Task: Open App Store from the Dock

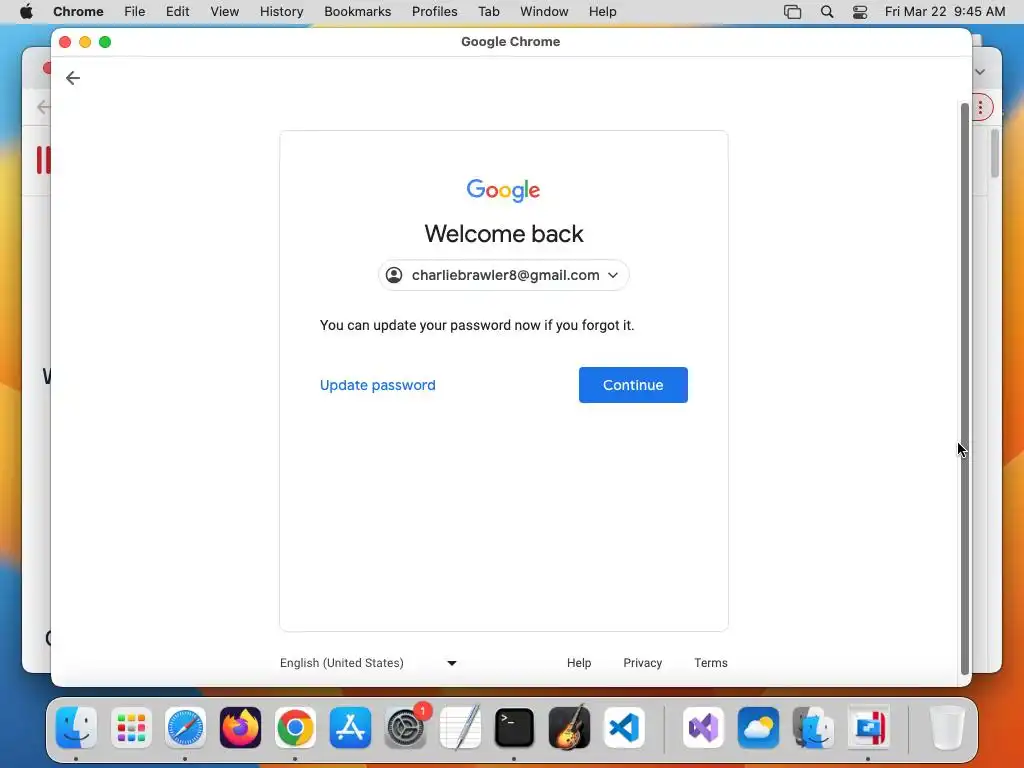Action: pos(350,728)
